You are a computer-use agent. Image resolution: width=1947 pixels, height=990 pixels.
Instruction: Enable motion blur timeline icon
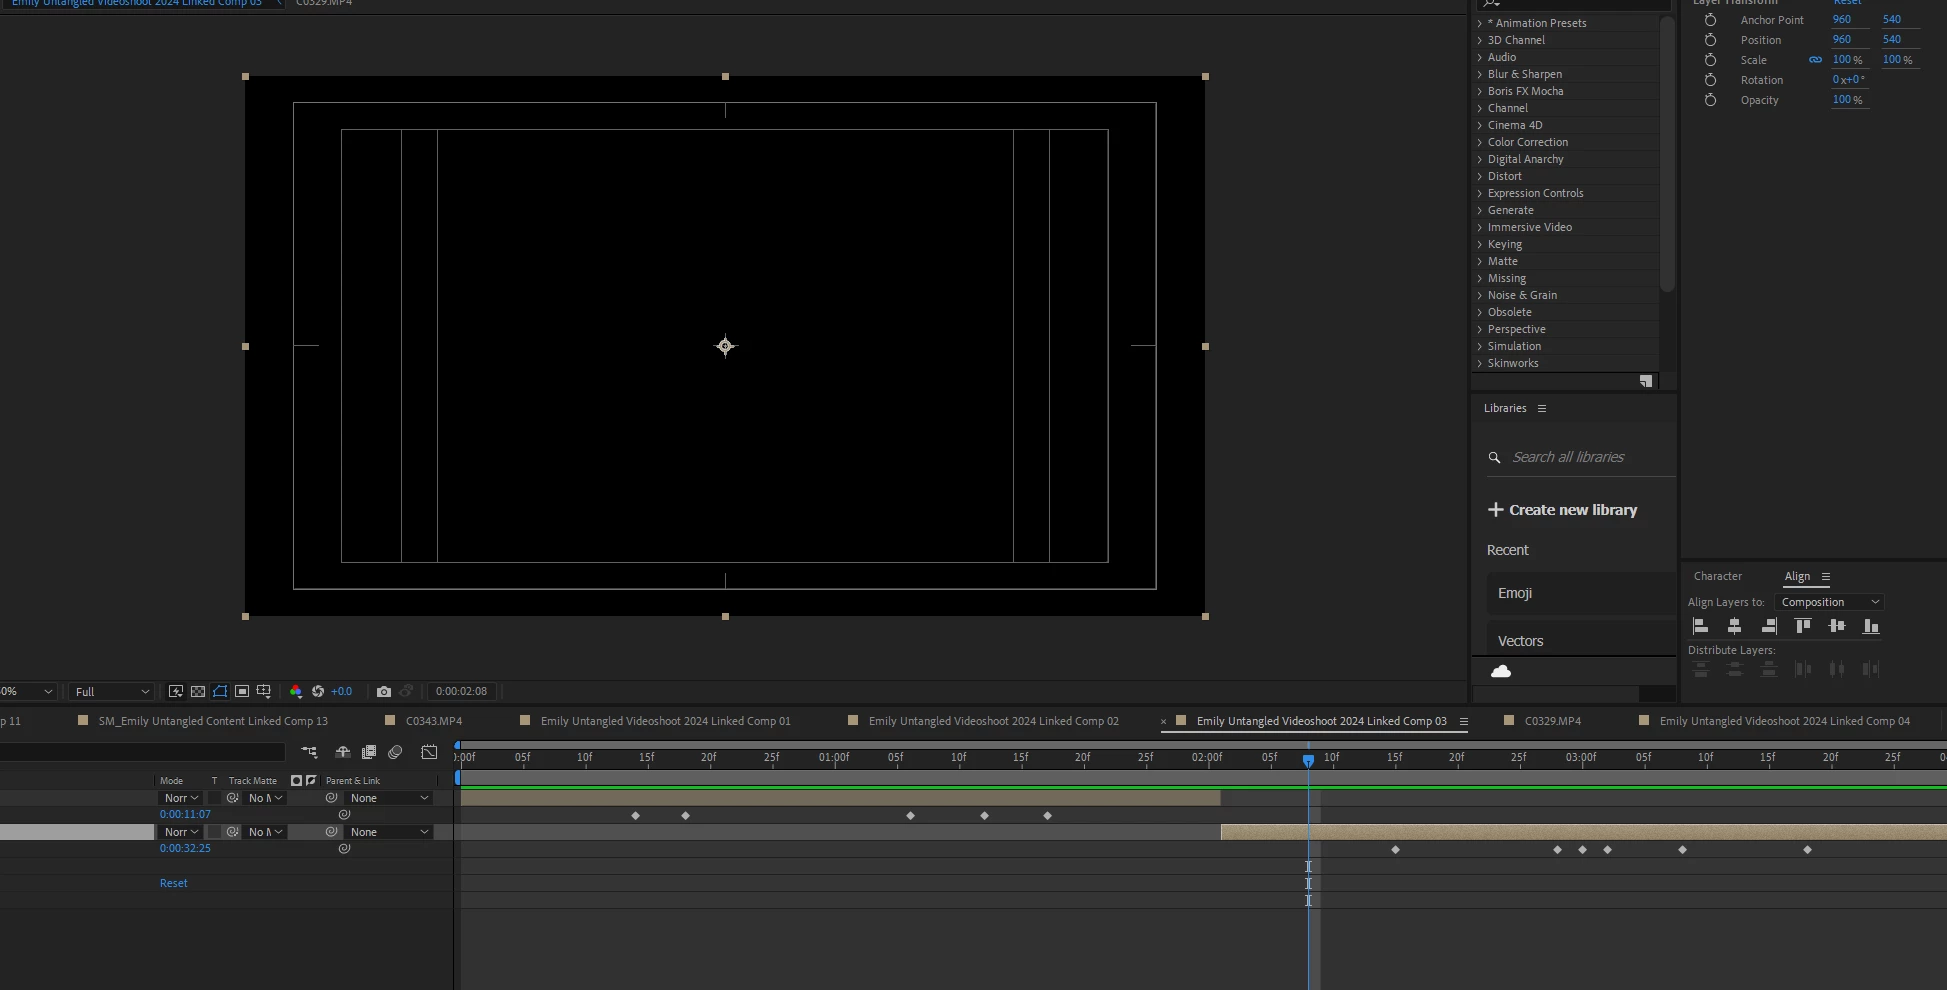tap(395, 752)
